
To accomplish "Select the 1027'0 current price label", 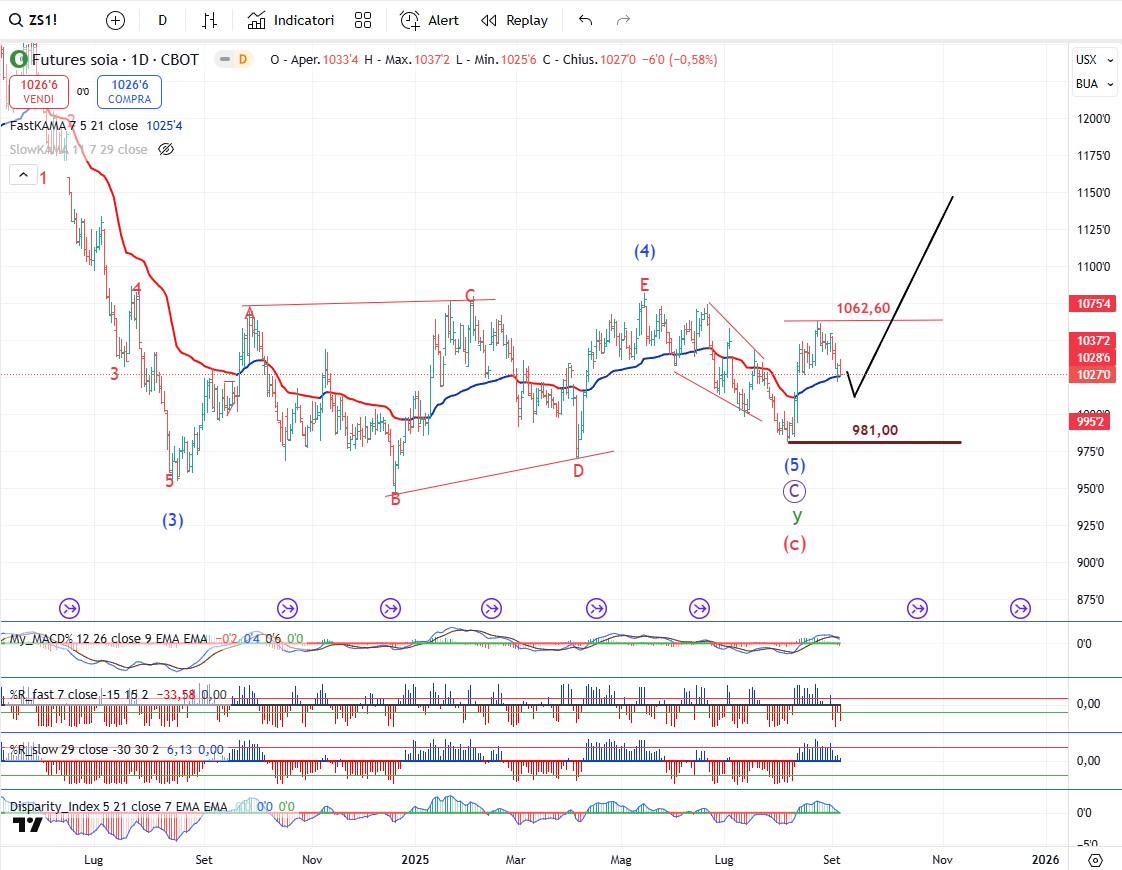I will click(x=1093, y=374).
